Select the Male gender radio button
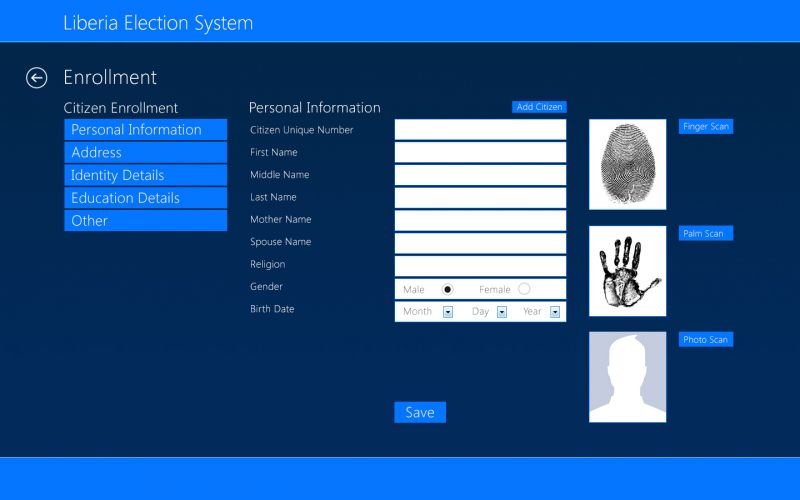Screen dimensions: 800x500 point(447,289)
